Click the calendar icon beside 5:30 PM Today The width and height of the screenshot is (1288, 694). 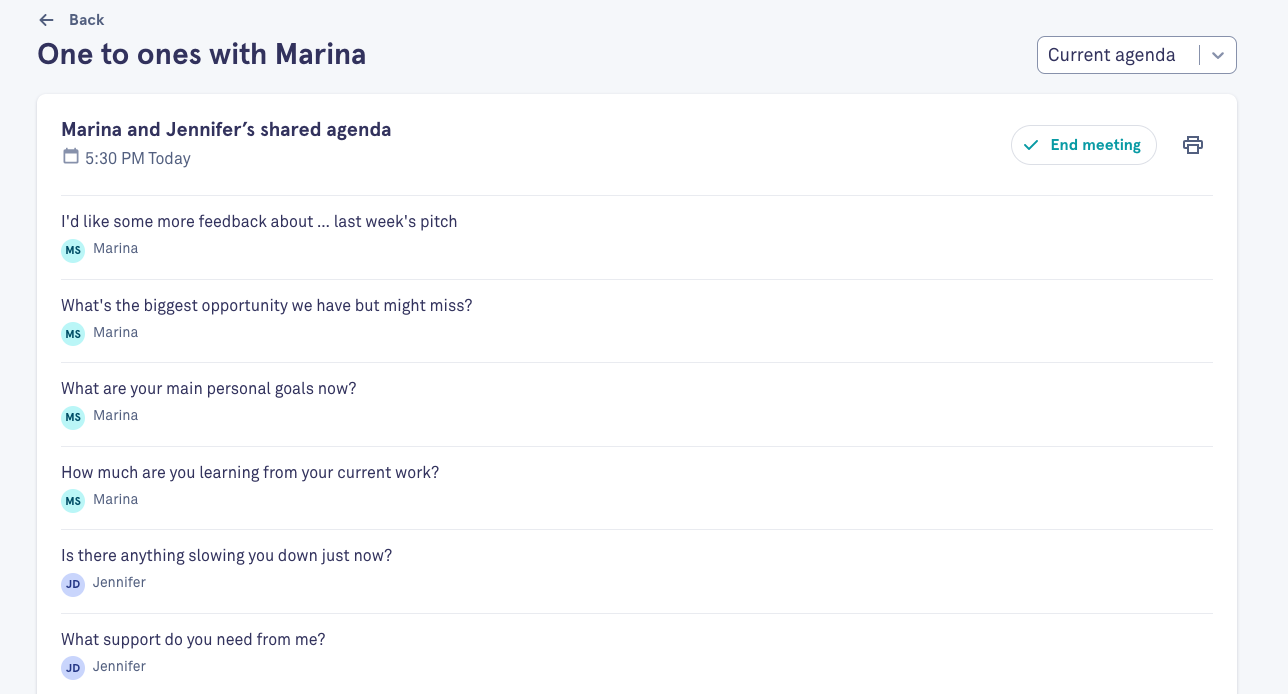click(x=70, y=156)
